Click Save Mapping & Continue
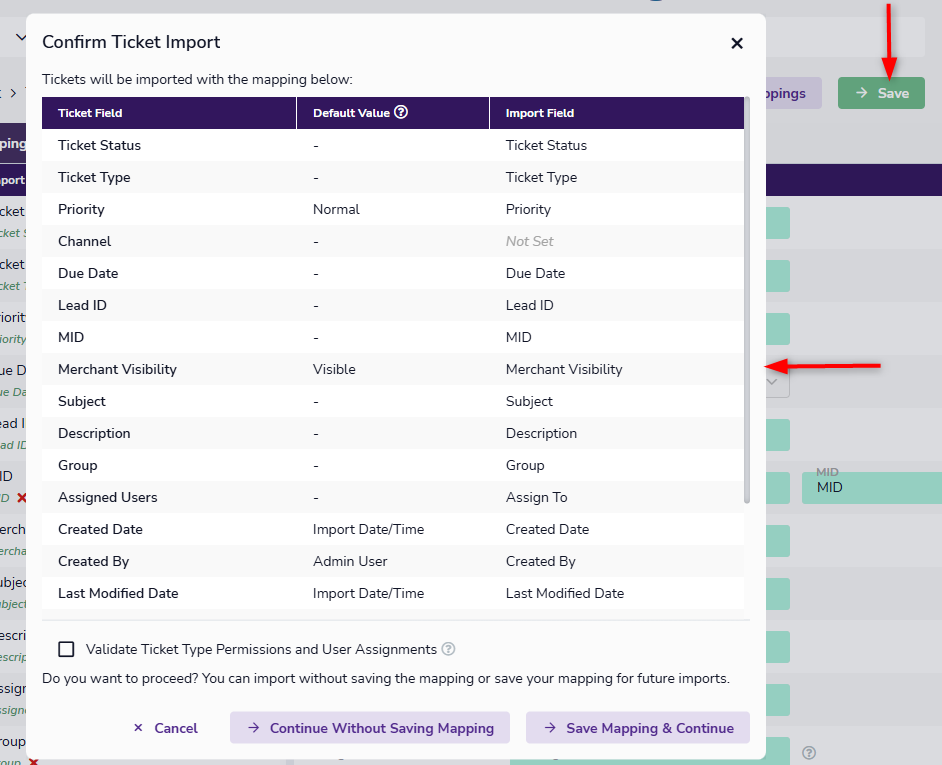942x765 pixels. tap(638, 728)
